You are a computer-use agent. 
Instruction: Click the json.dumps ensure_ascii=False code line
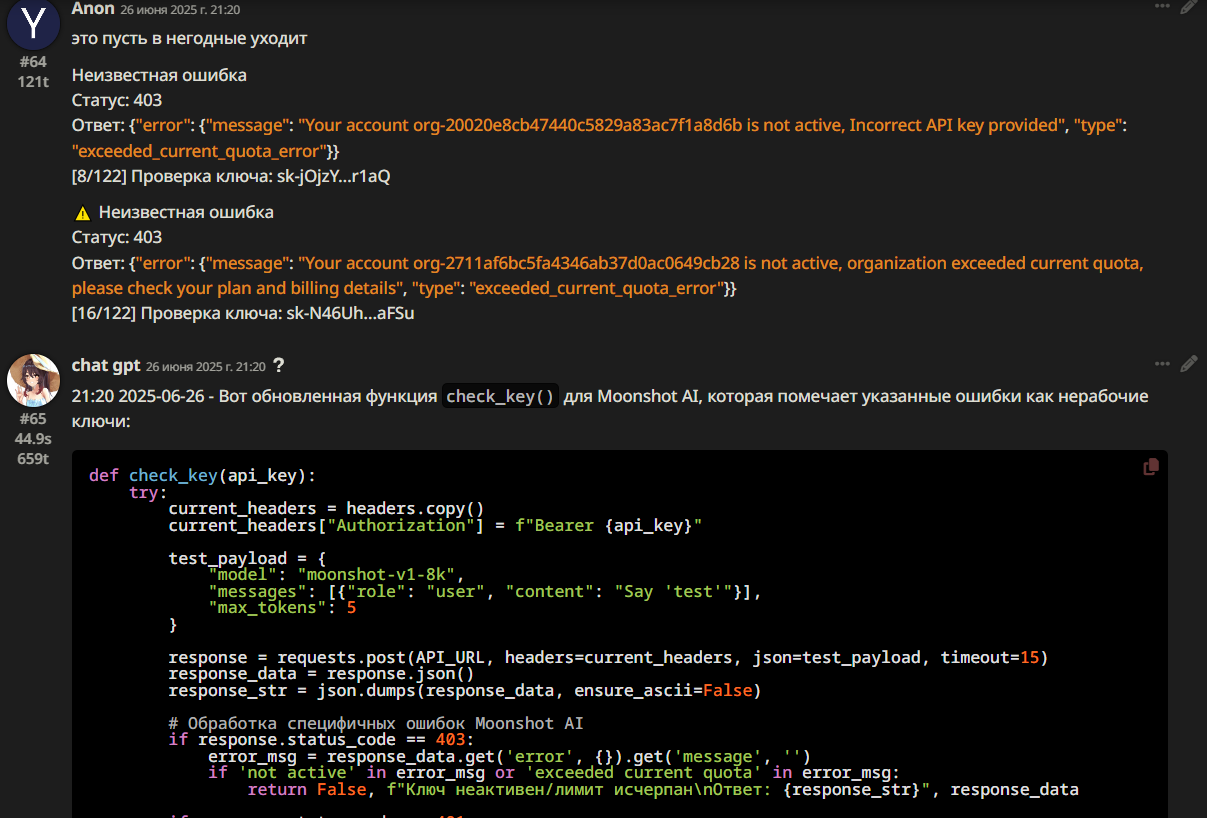point(465,690)
